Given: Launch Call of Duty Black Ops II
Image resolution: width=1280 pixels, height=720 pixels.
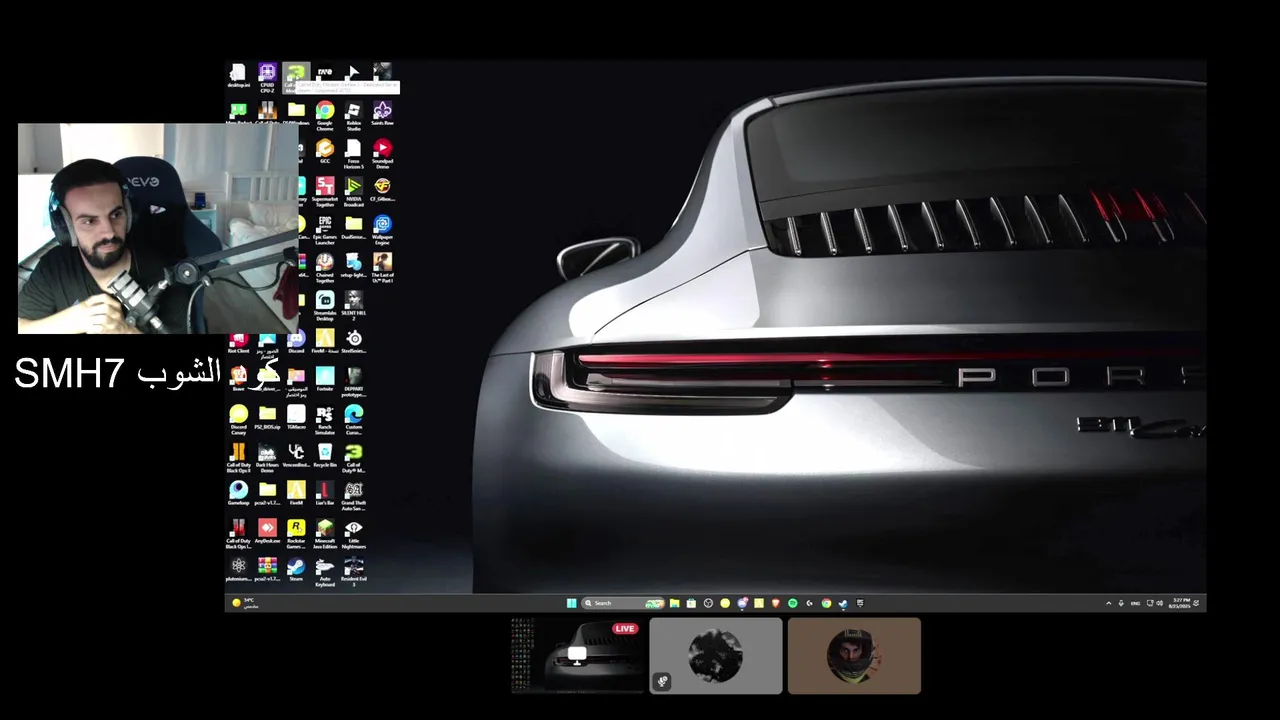Looking at the screenshot, I should tap(238, 458).
